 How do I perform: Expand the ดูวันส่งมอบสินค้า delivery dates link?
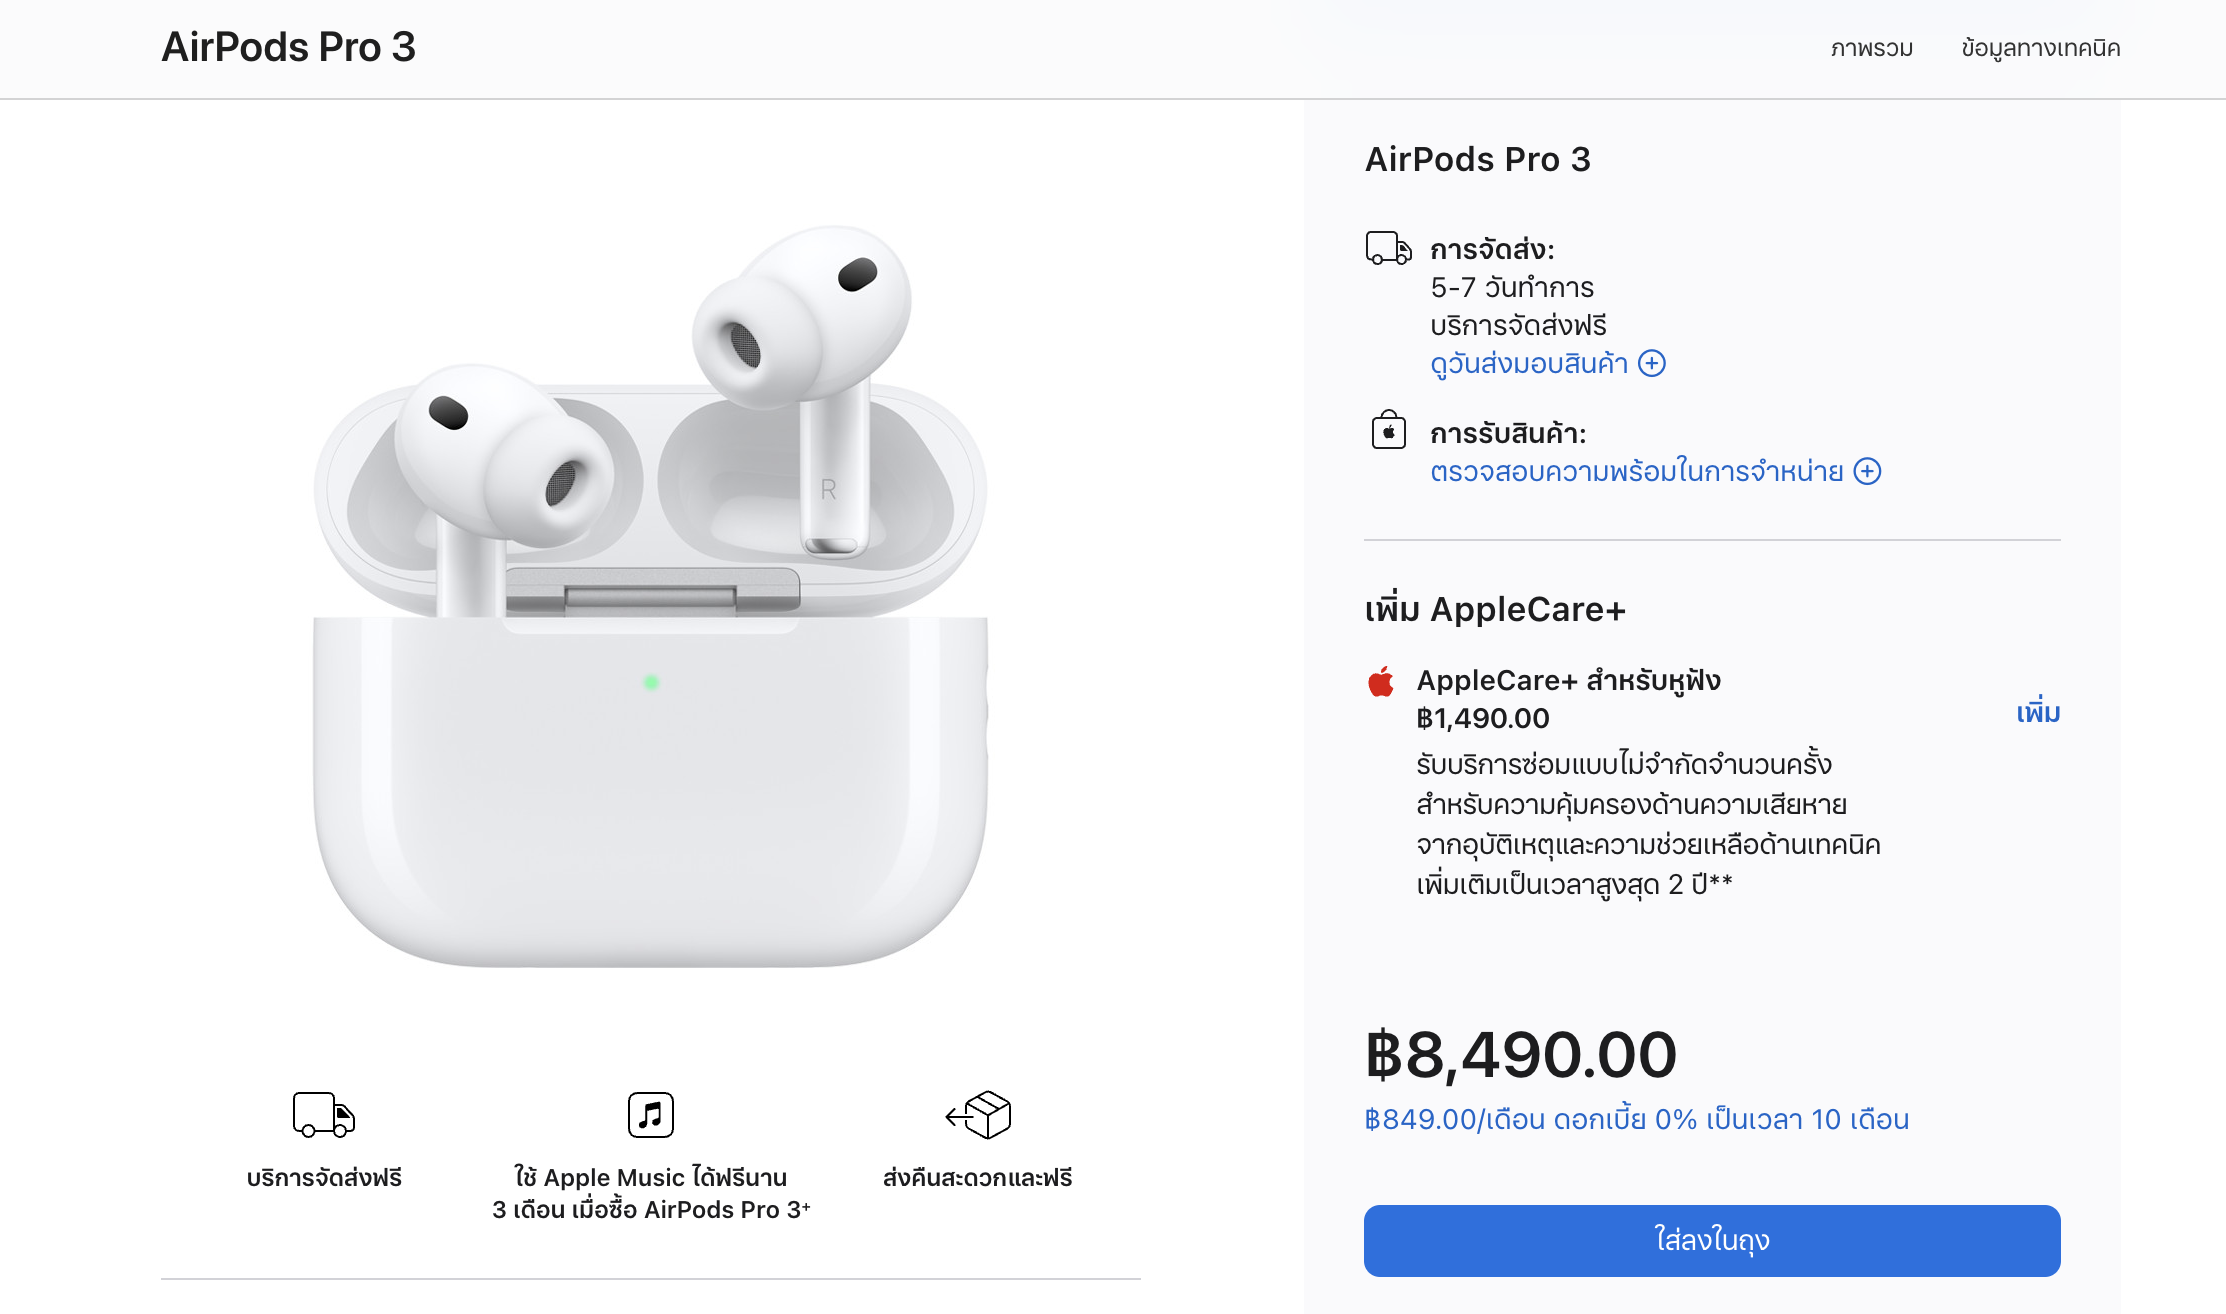point(1529,364)
